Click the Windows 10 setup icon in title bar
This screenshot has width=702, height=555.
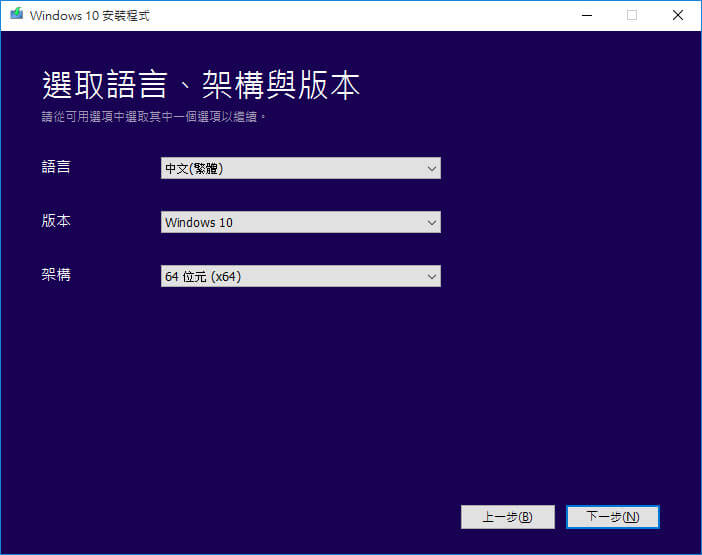(15, 16)
